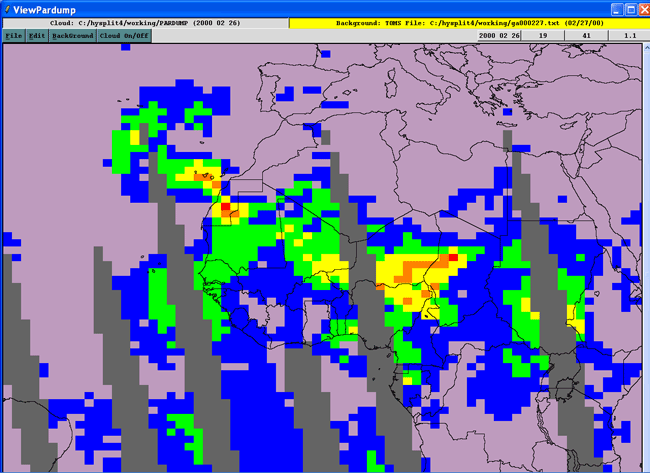Close the ViewPardump window
This screenshot has width=650, height=473.
click(644, 9)
